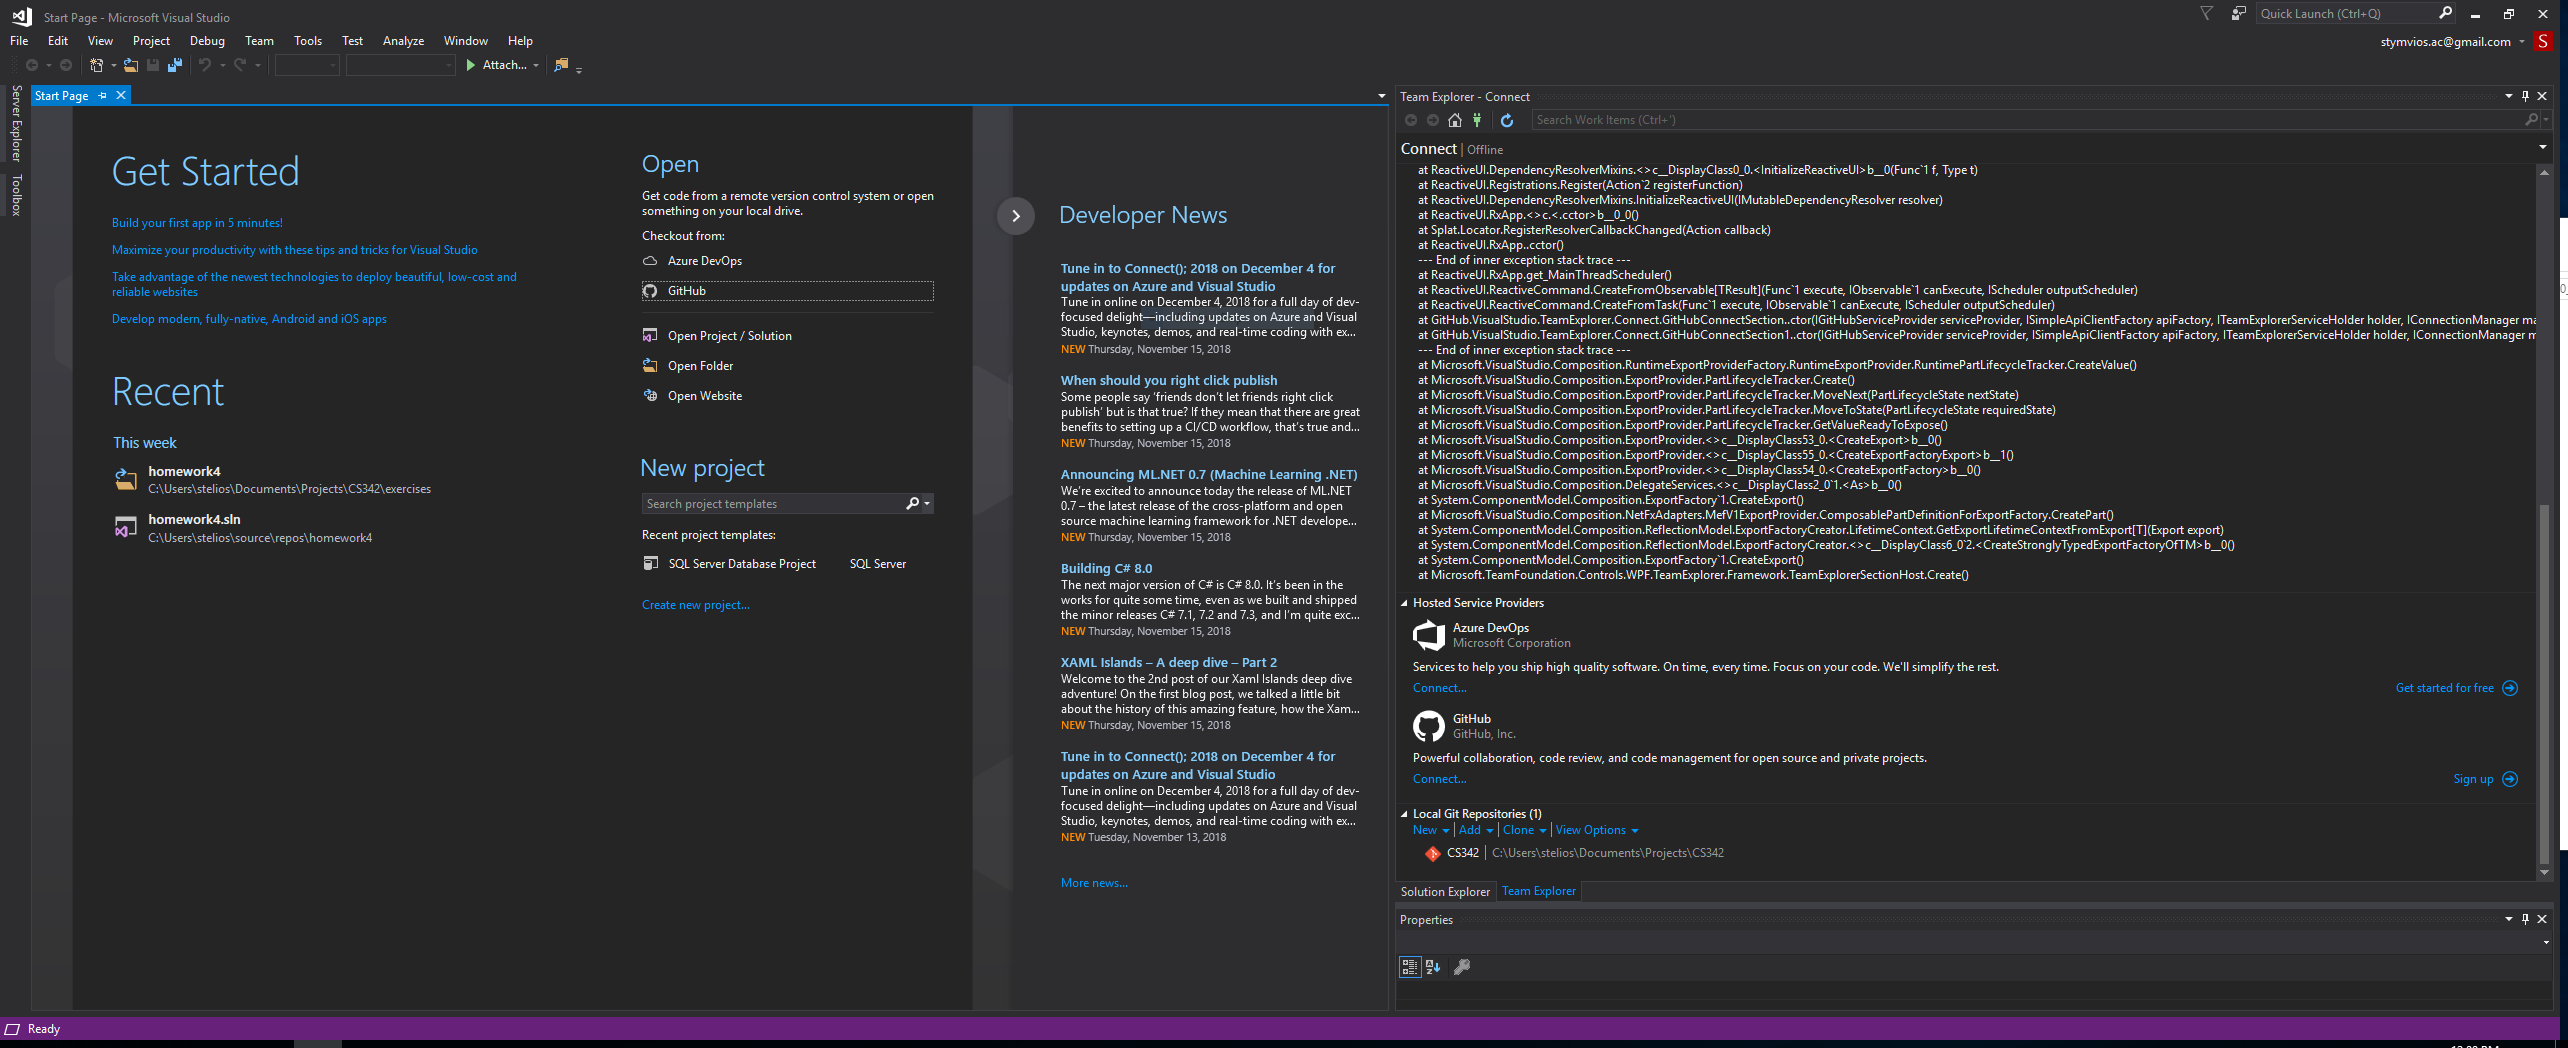
Task: Click the New Project toolbar icon
Action: (x=96, y=65)
